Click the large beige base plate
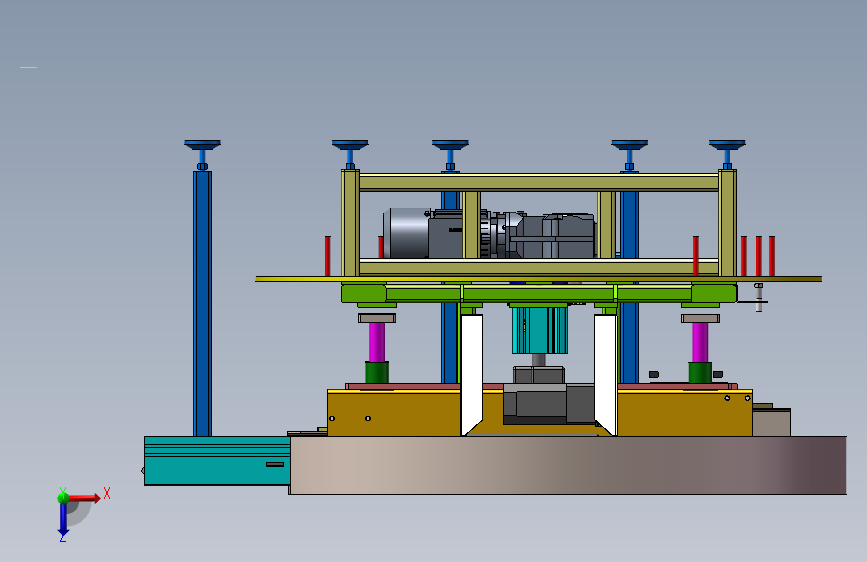This screenshot has height=562, width=867. (x=567, y=465)
